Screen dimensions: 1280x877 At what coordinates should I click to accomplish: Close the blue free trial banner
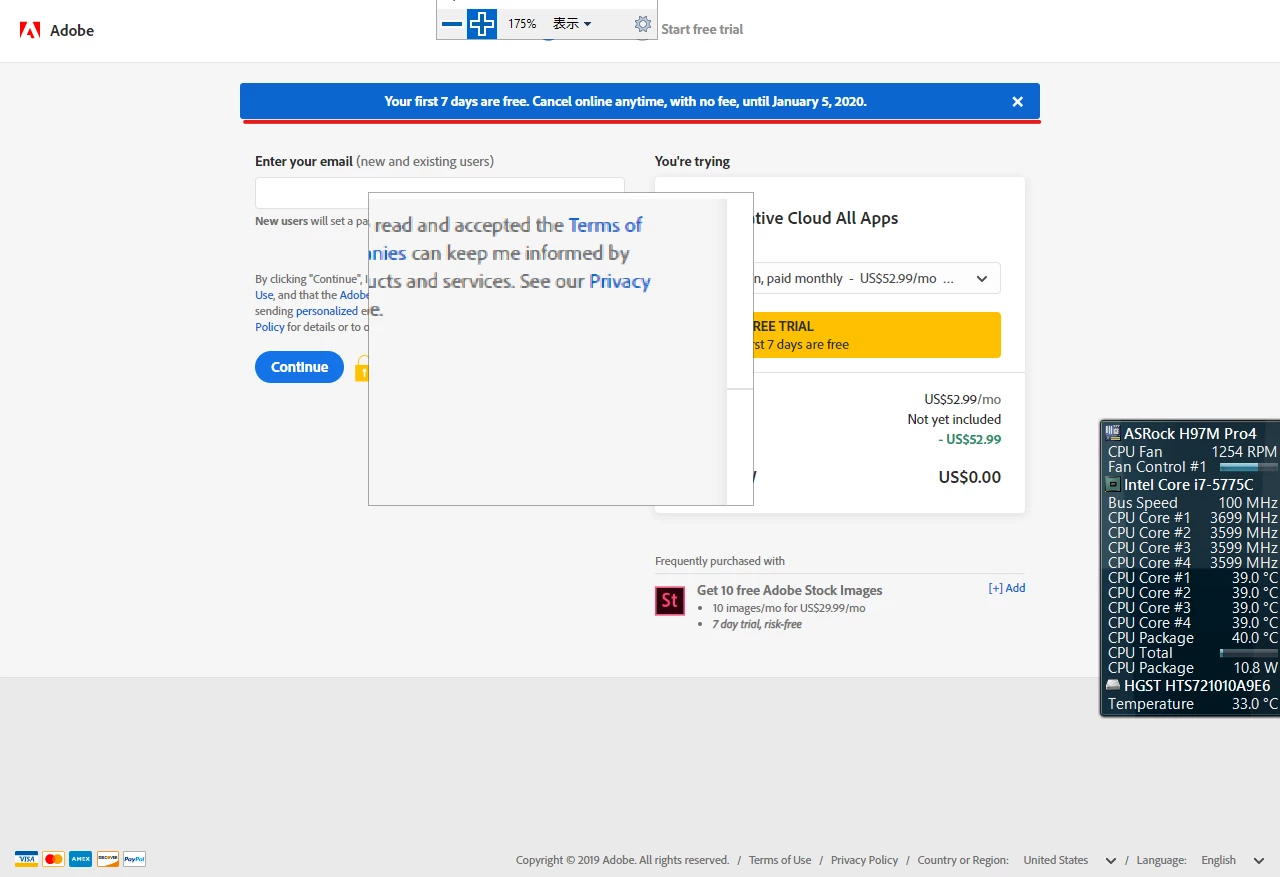pyautogui.click(x=1017, y=101)
